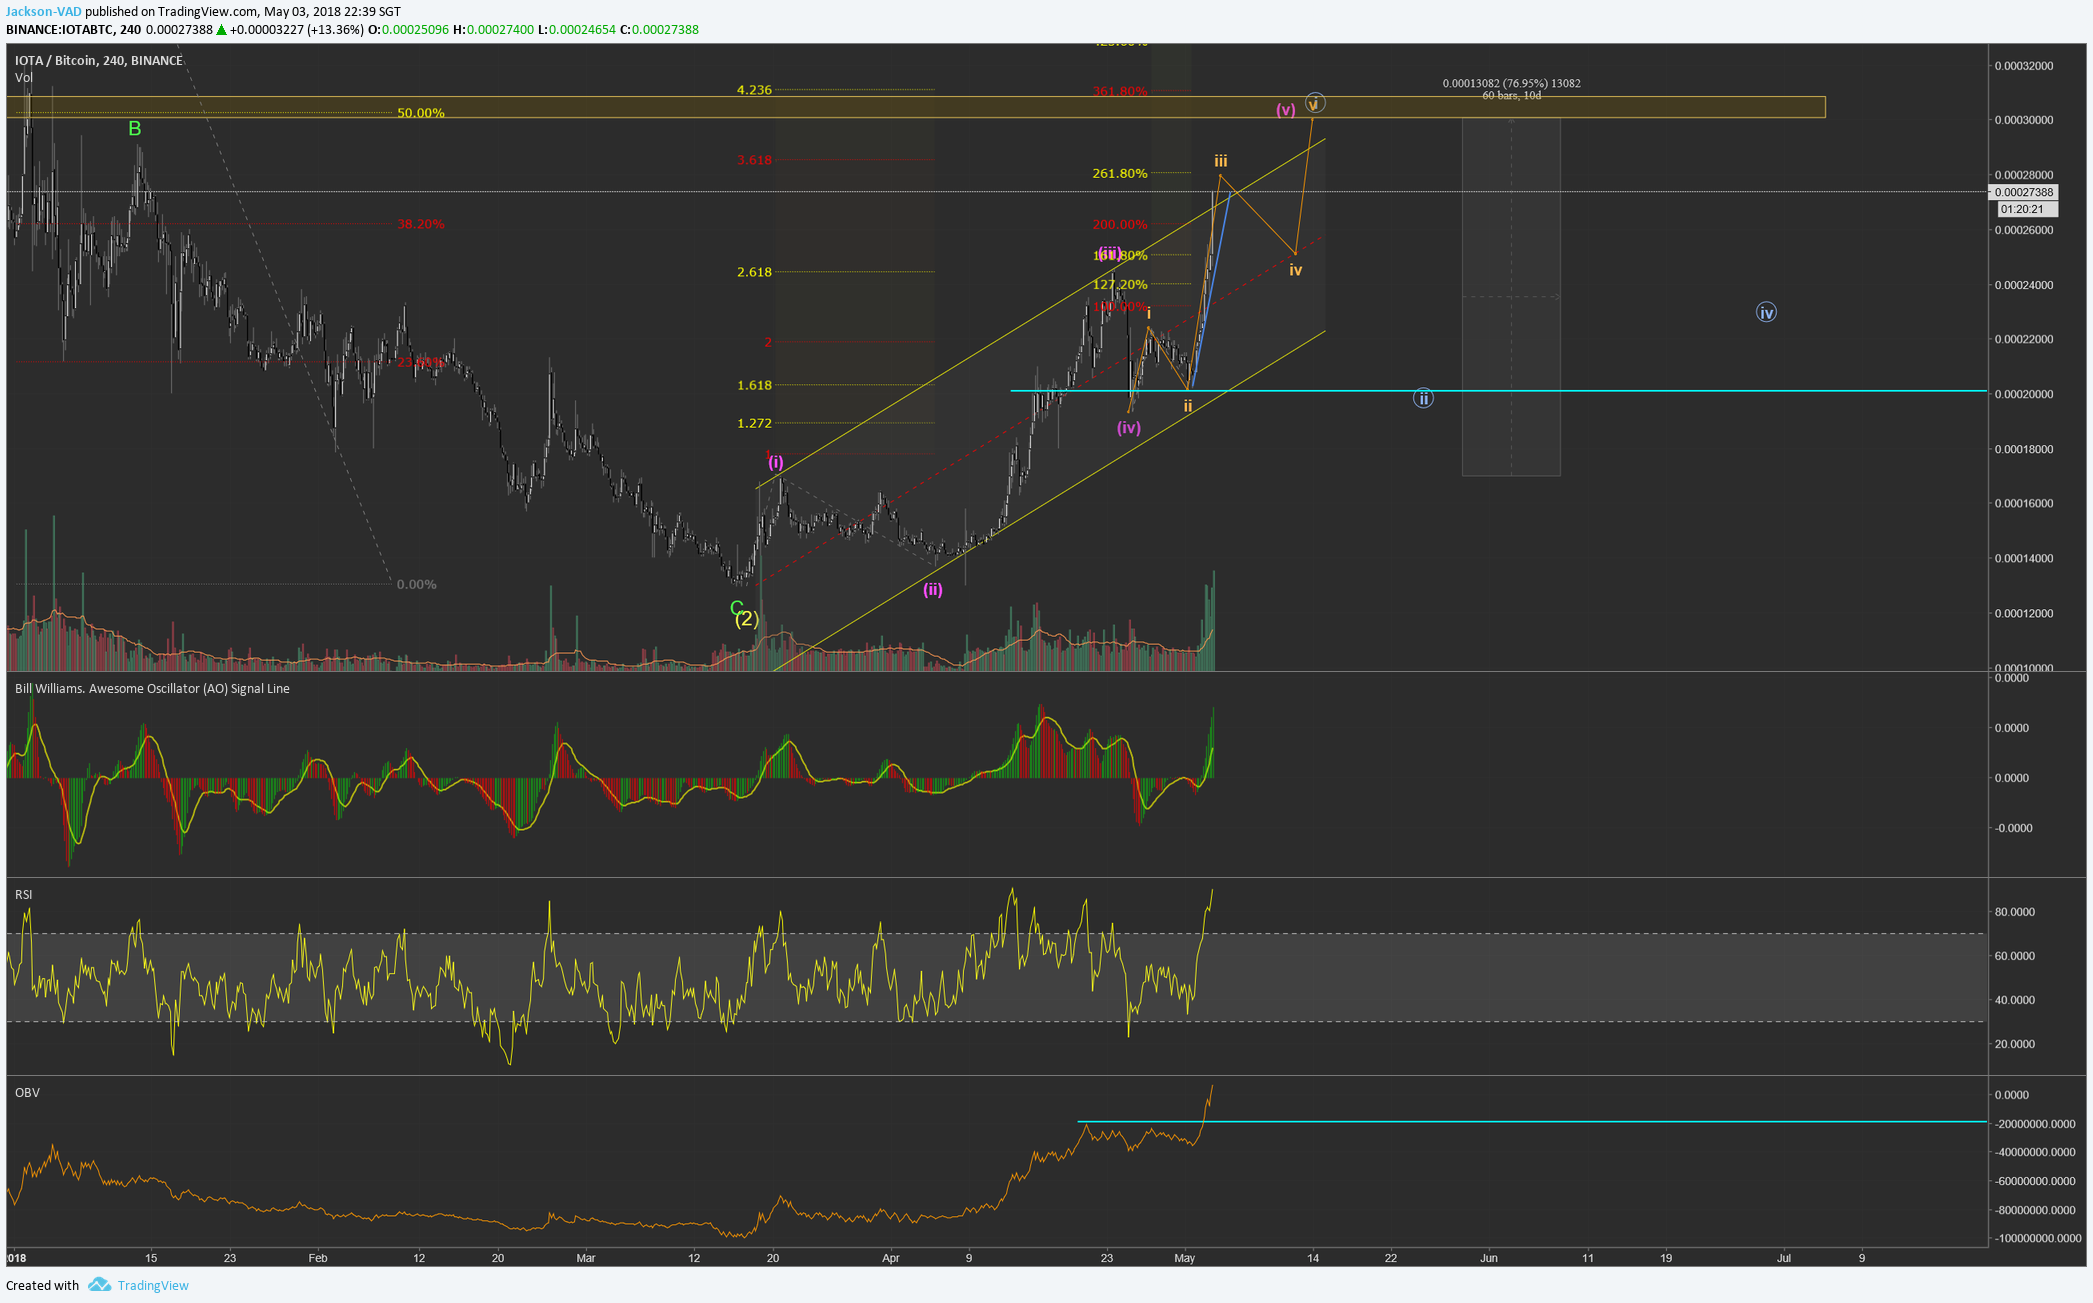Select the Awesome Oscillator (AO) Signal Line title
2093x1303 pixels.
pos(152,688)
